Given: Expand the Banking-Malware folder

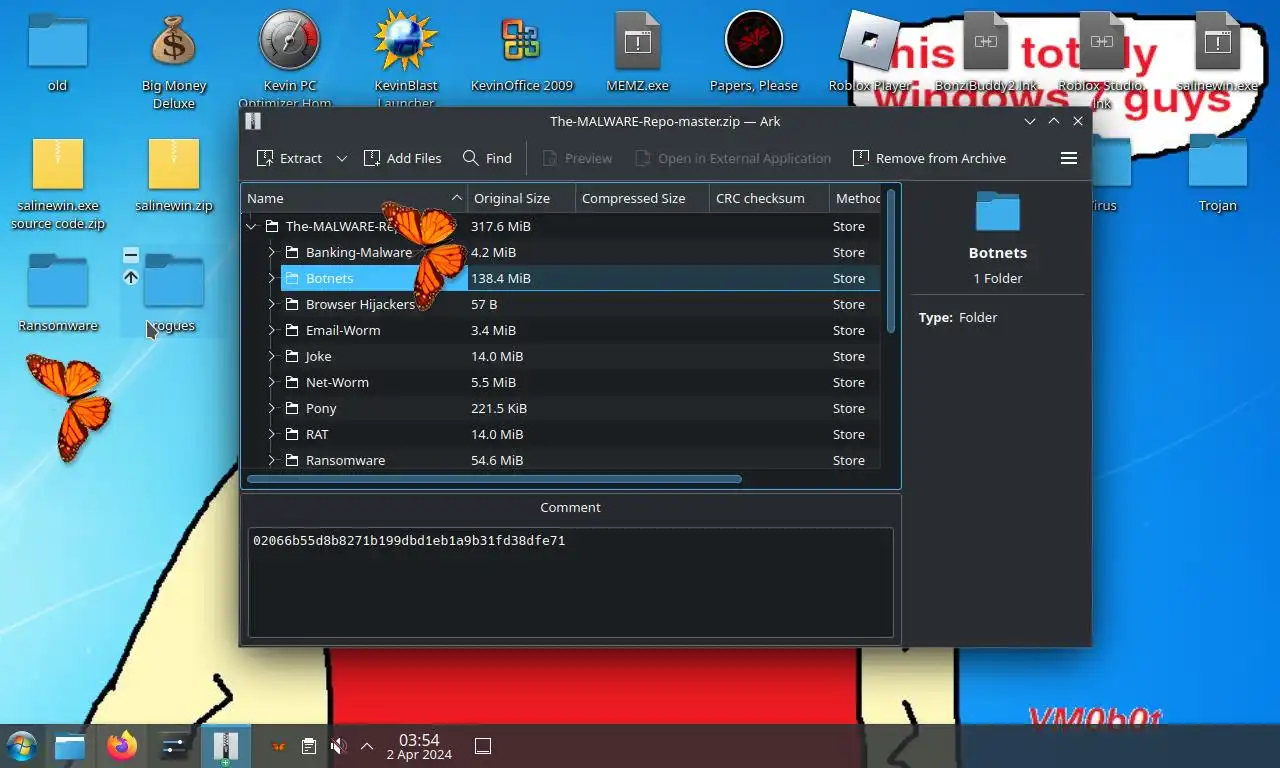Looking at the screenshot, I should pos(271,252).
